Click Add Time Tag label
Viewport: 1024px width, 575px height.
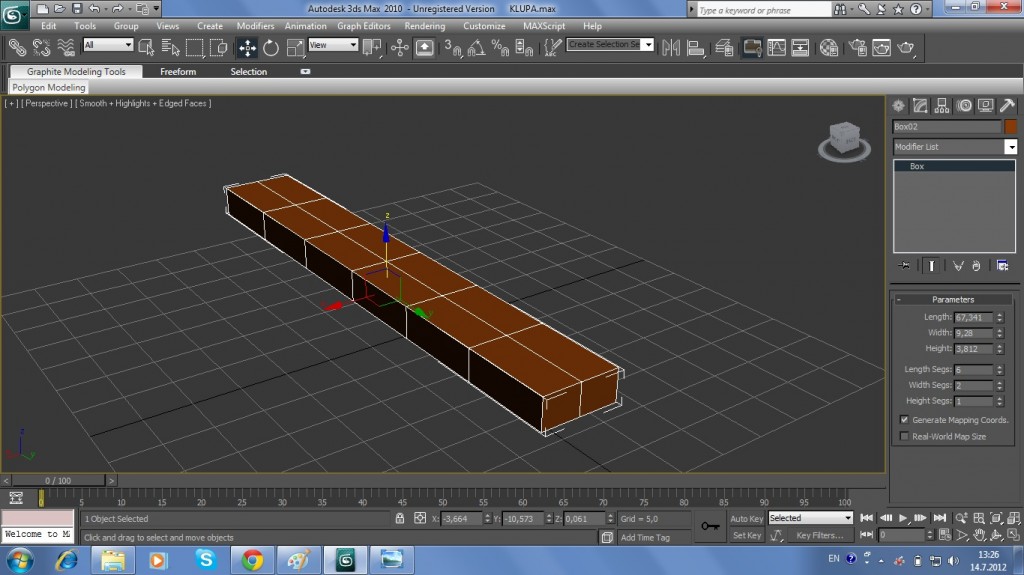tap(645, 537)
